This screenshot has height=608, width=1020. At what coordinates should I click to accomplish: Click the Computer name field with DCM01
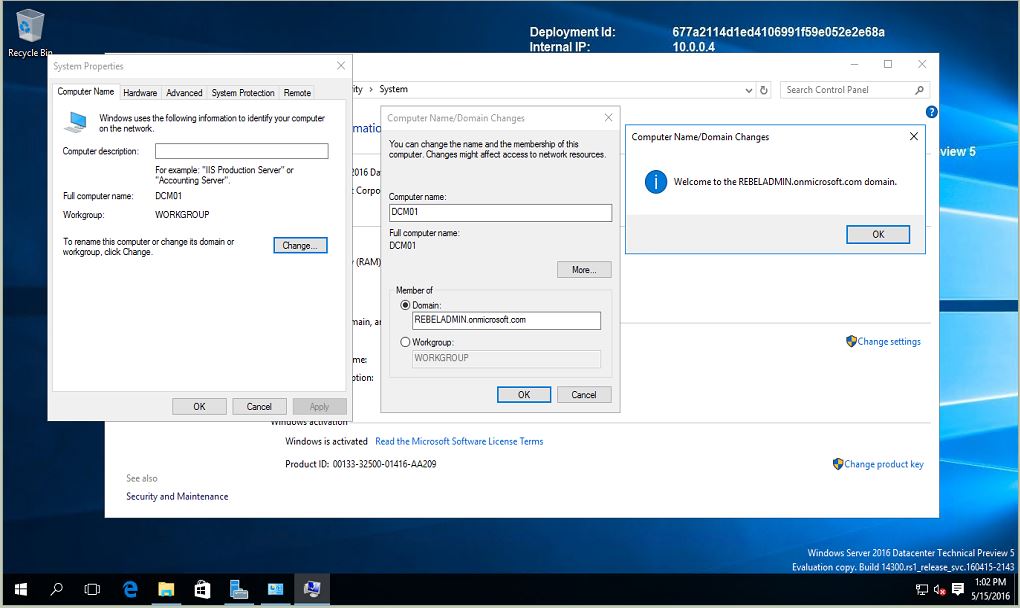coord(500,213)
